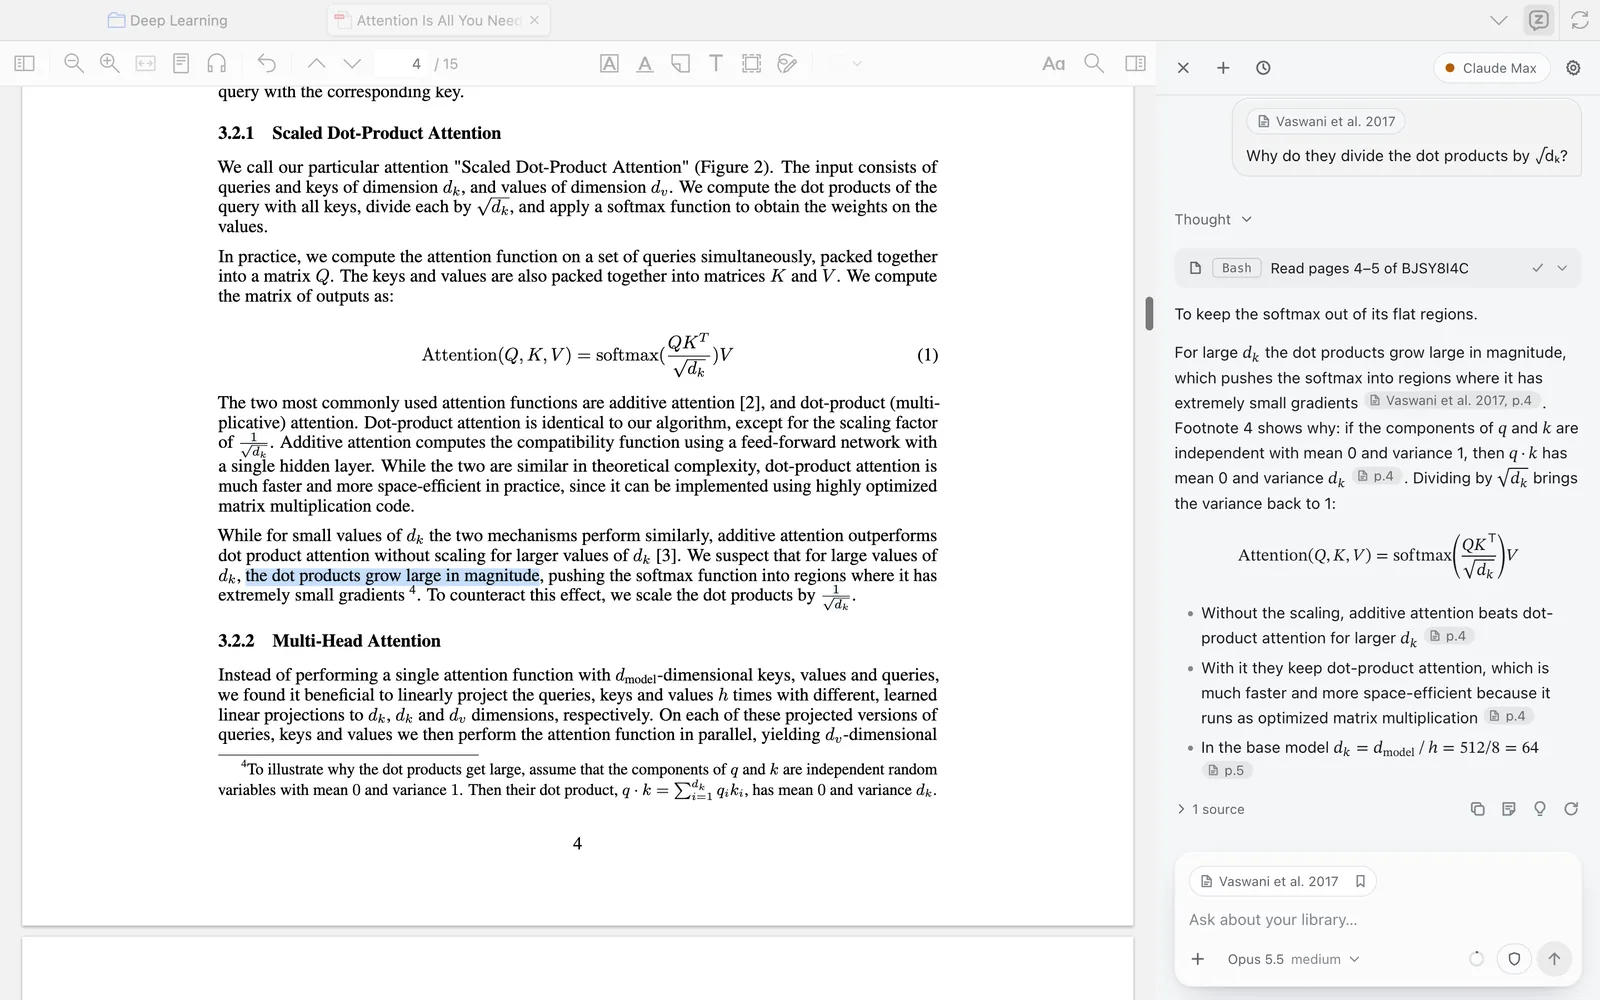The width and height of the screenshot is (1600, 1000).
Task: Select the area selection tool
Action: [752, 64]
